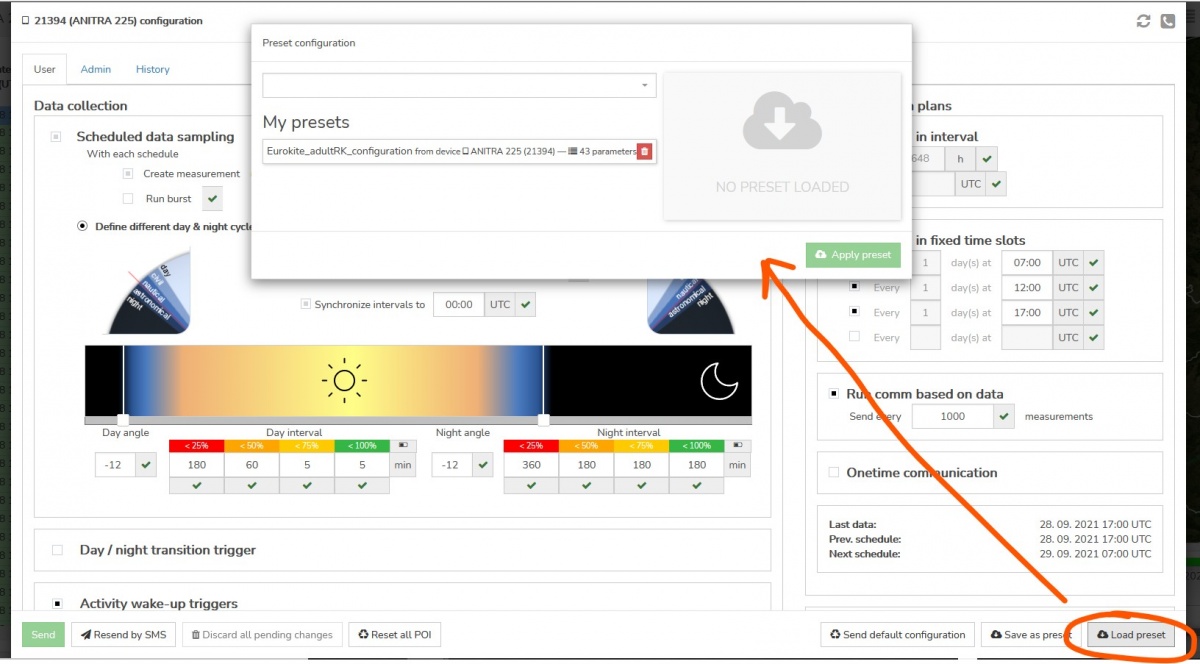Image resolution: width=1200 pixels, height=664 pixels.
Task: Confirm the 07:00 UTC time slot checkmark
Action: [x=1094, y=263]
